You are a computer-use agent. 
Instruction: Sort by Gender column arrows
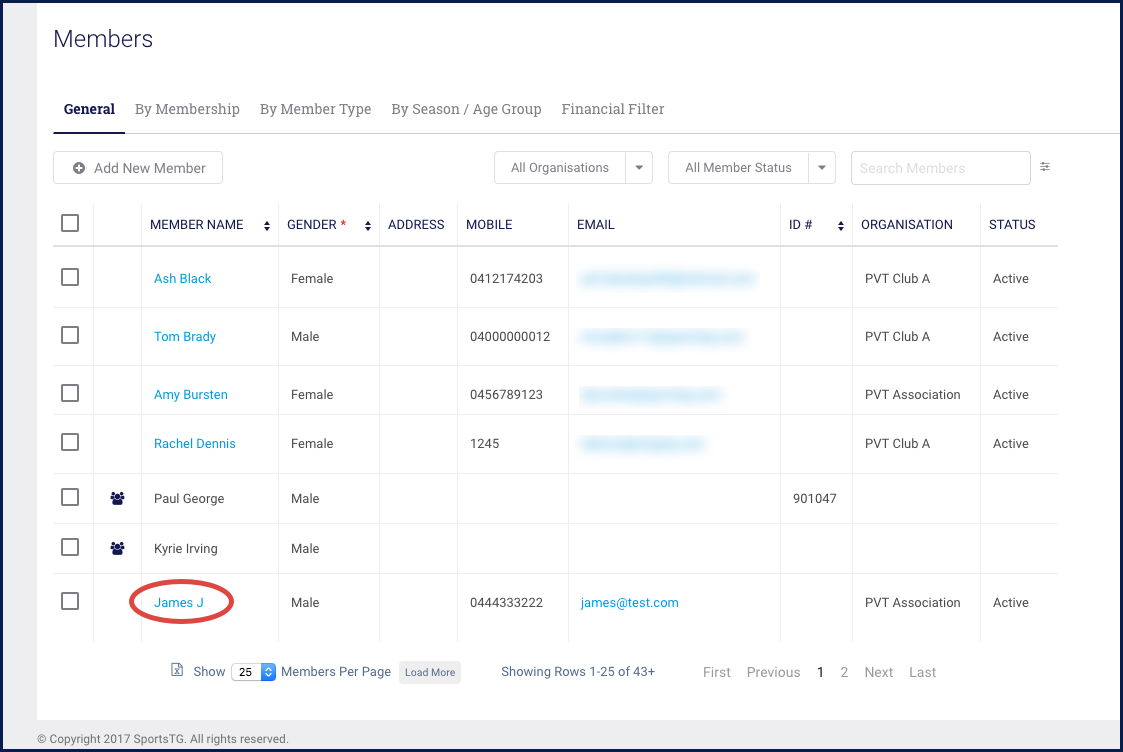pyautogui.click(x=367, y=226)
